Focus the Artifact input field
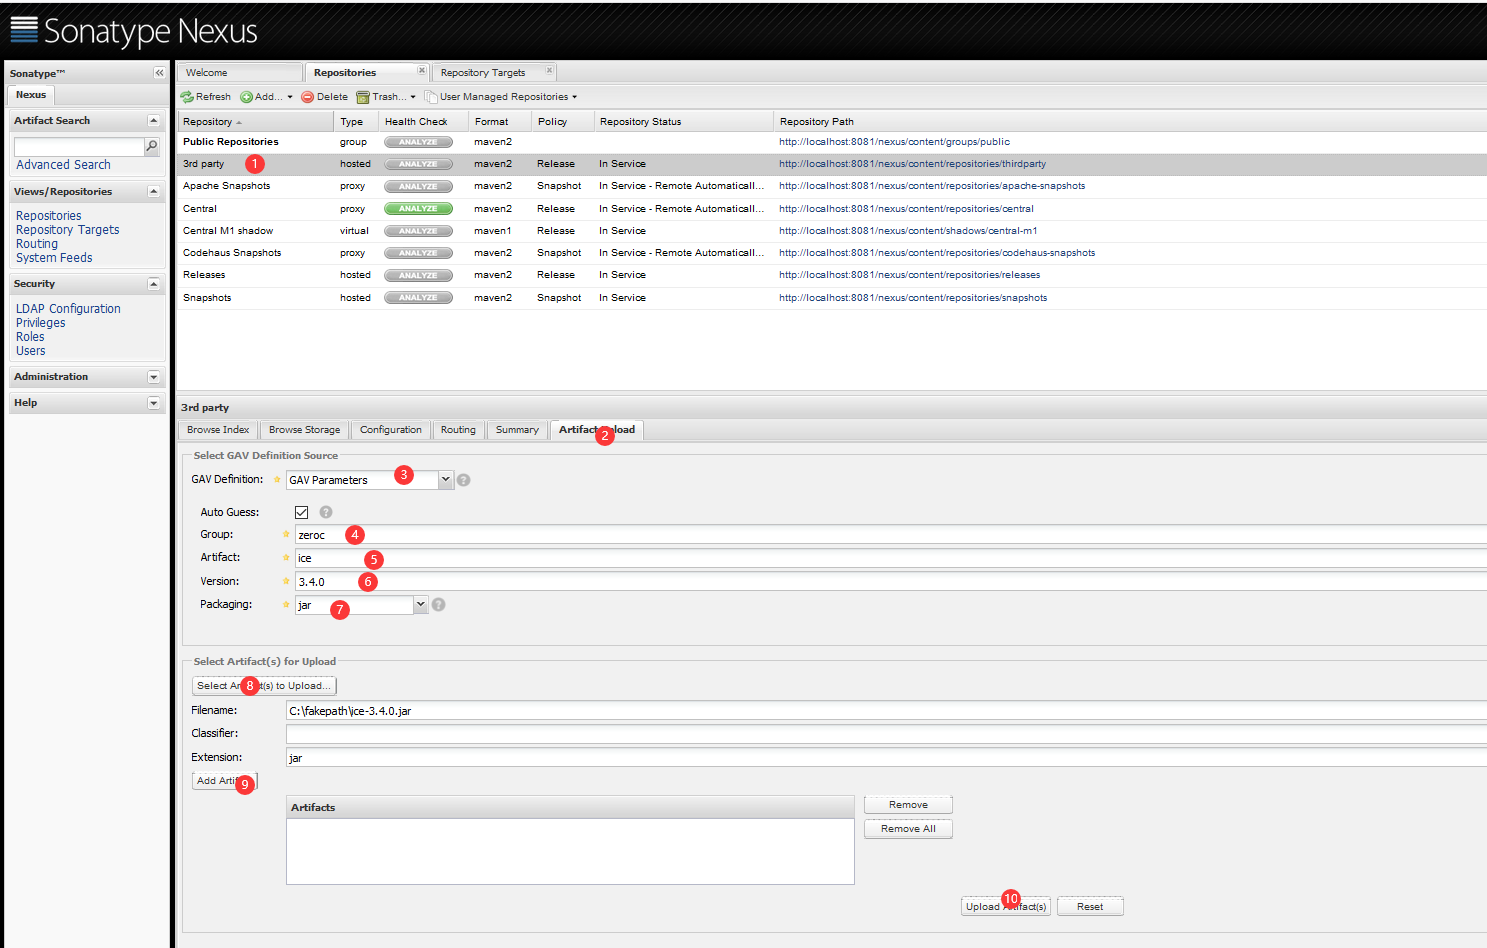Viewport: 1487px width, 948px height. pos(890,558)
